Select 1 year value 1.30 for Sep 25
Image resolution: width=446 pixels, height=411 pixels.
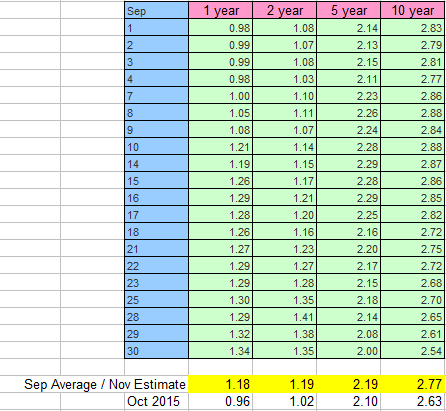pos(221,299)
